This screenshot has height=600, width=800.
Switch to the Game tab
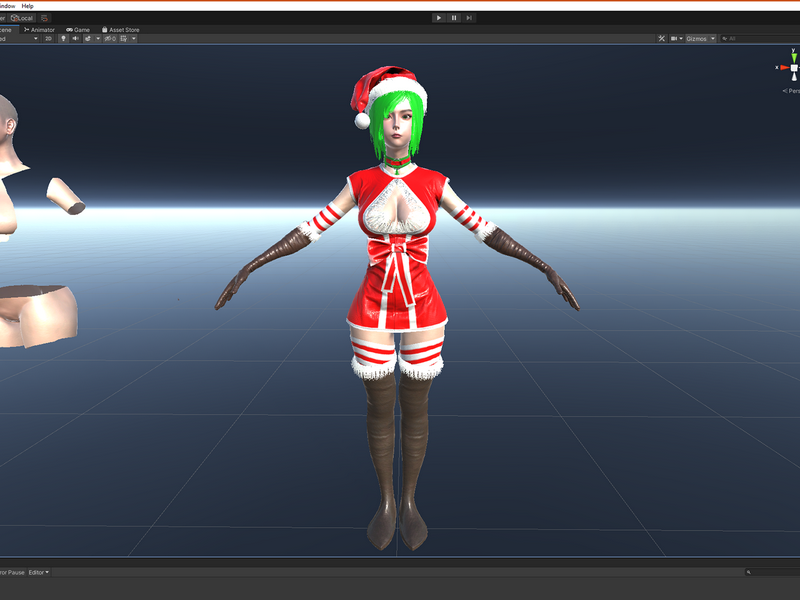(x=78, y=30)
